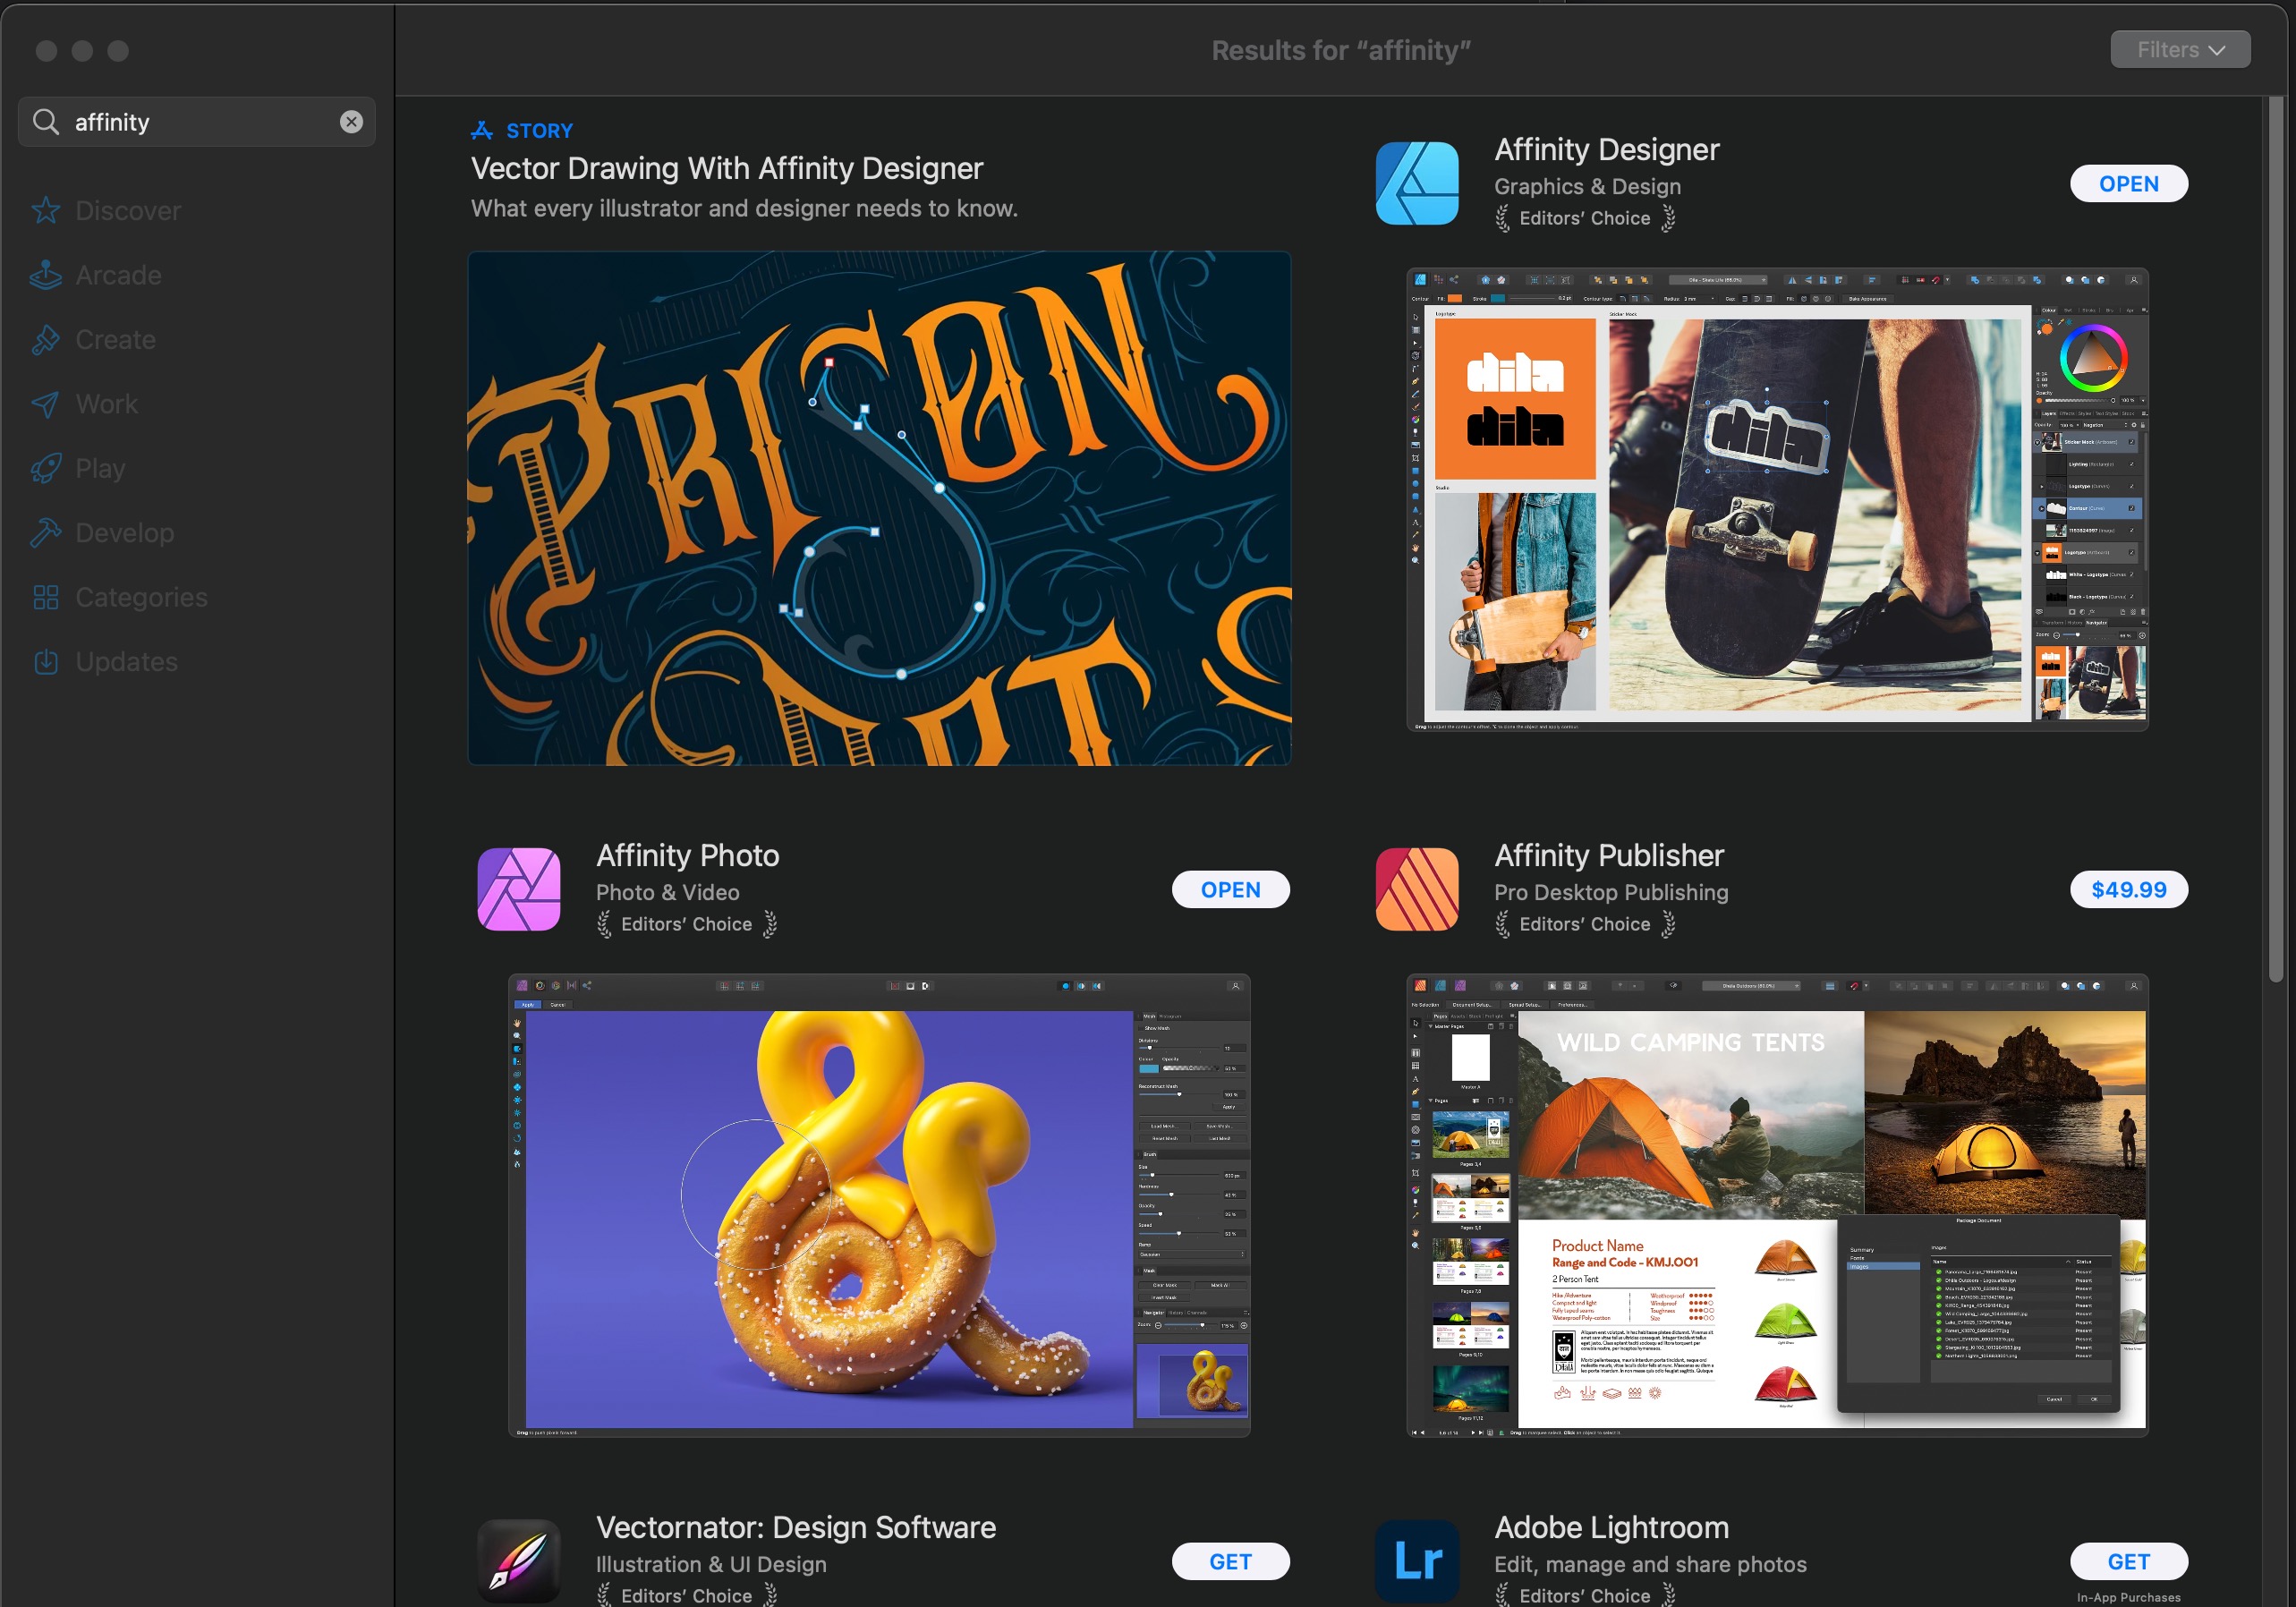Open Affinity Photo with OPEN button
Screen dimensions: 2296x1607
[1230, 889]
